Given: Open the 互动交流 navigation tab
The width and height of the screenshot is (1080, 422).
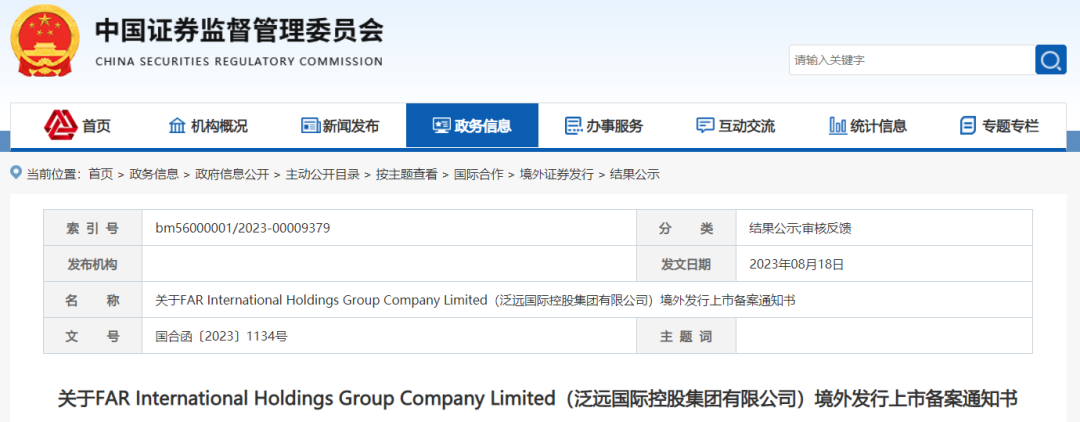Looking at the screenshot, I should 736,126.
